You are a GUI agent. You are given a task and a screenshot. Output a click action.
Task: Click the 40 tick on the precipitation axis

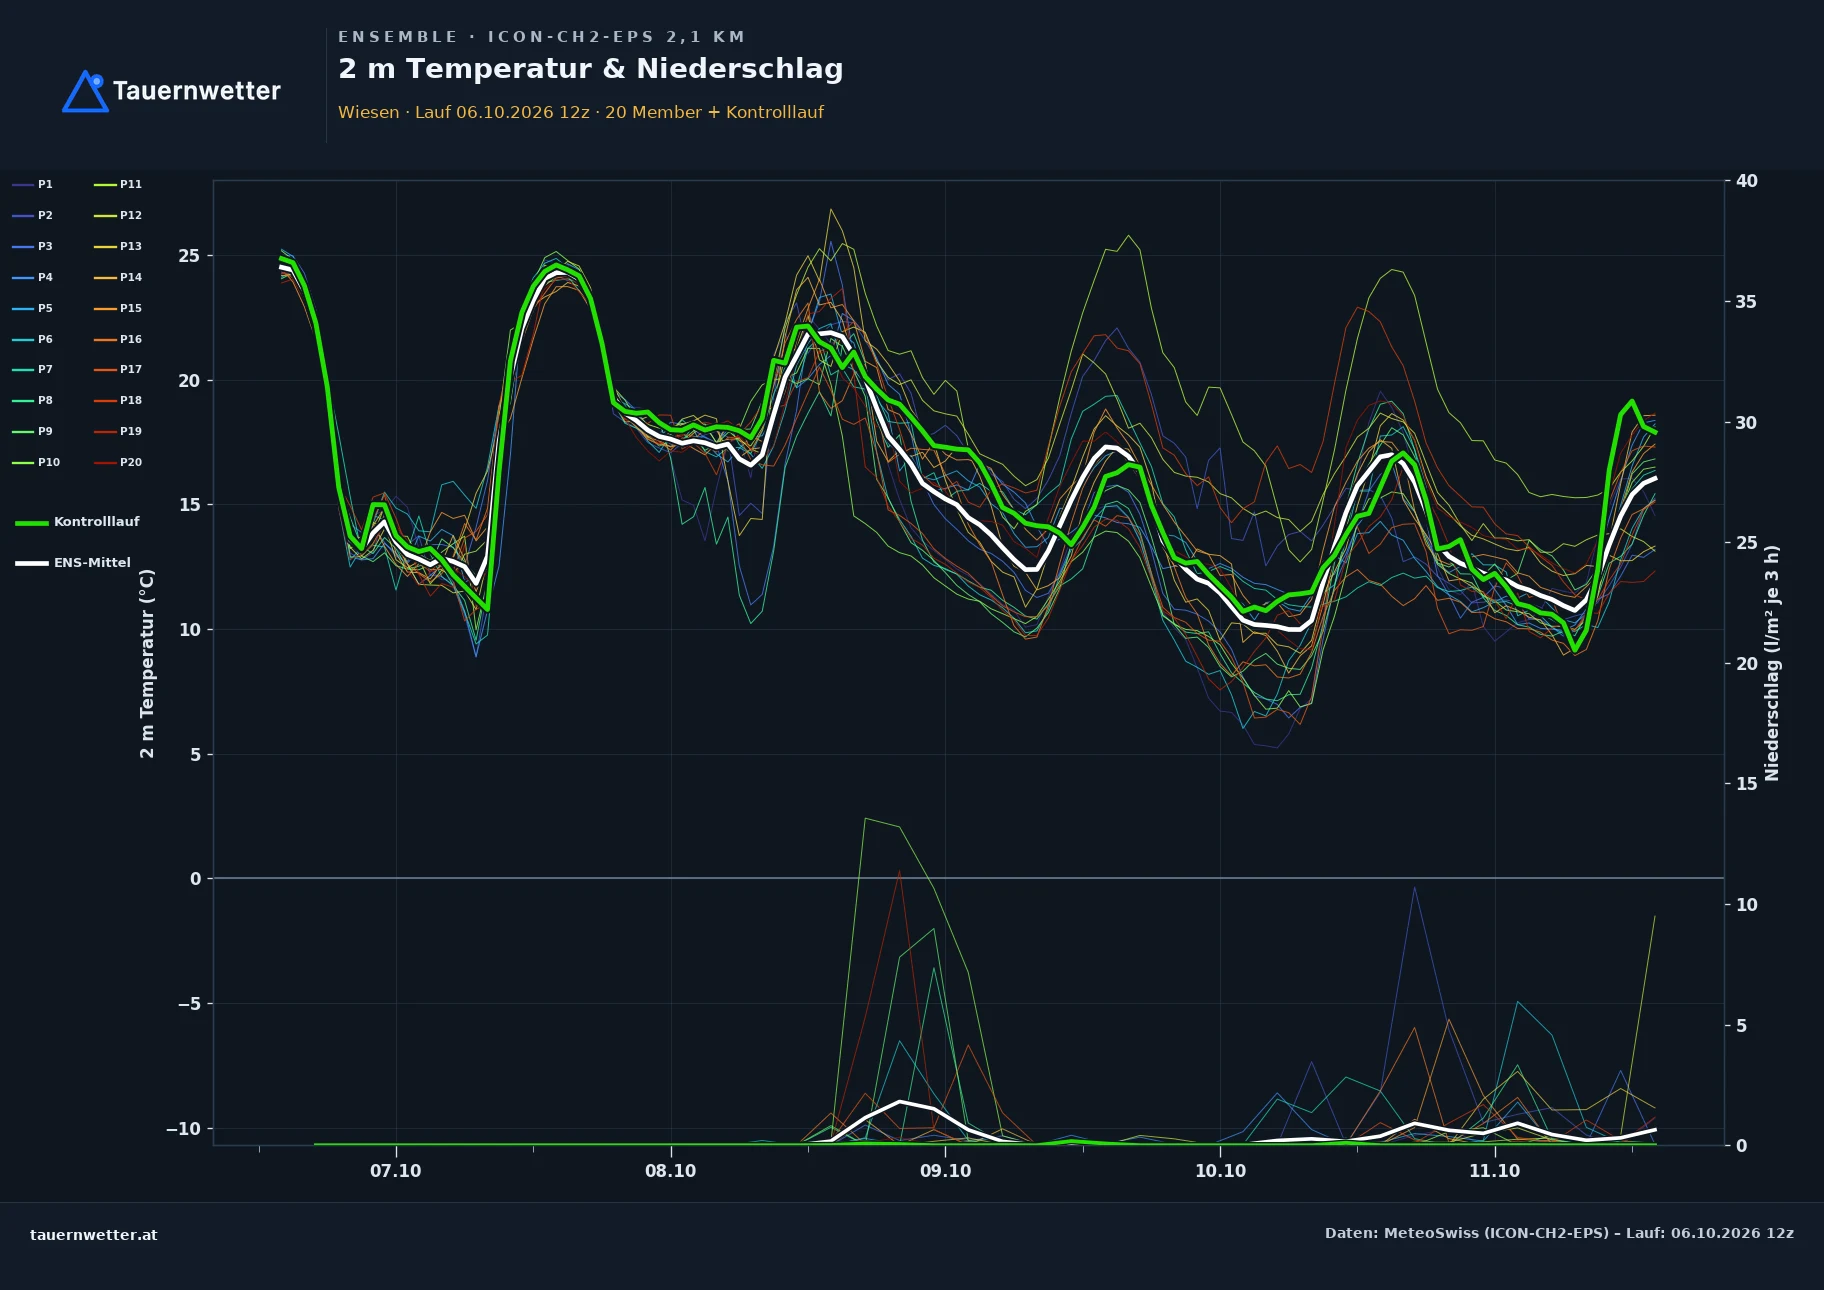(x=1747, y=181)
